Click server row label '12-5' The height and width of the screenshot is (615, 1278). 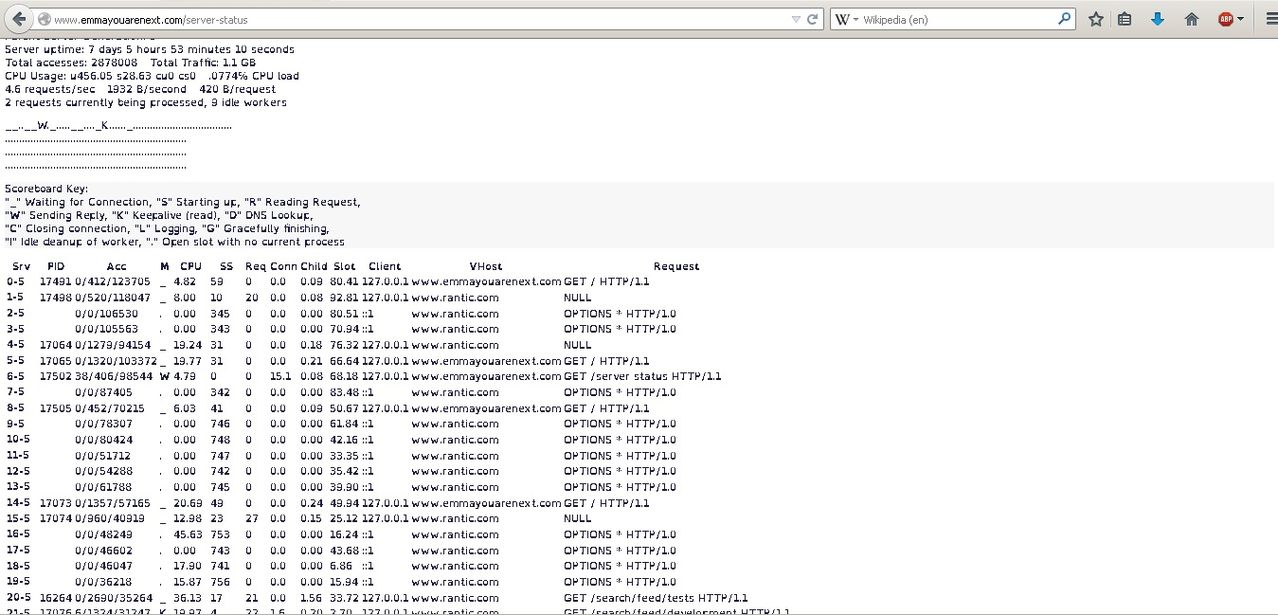click(19, 471)
